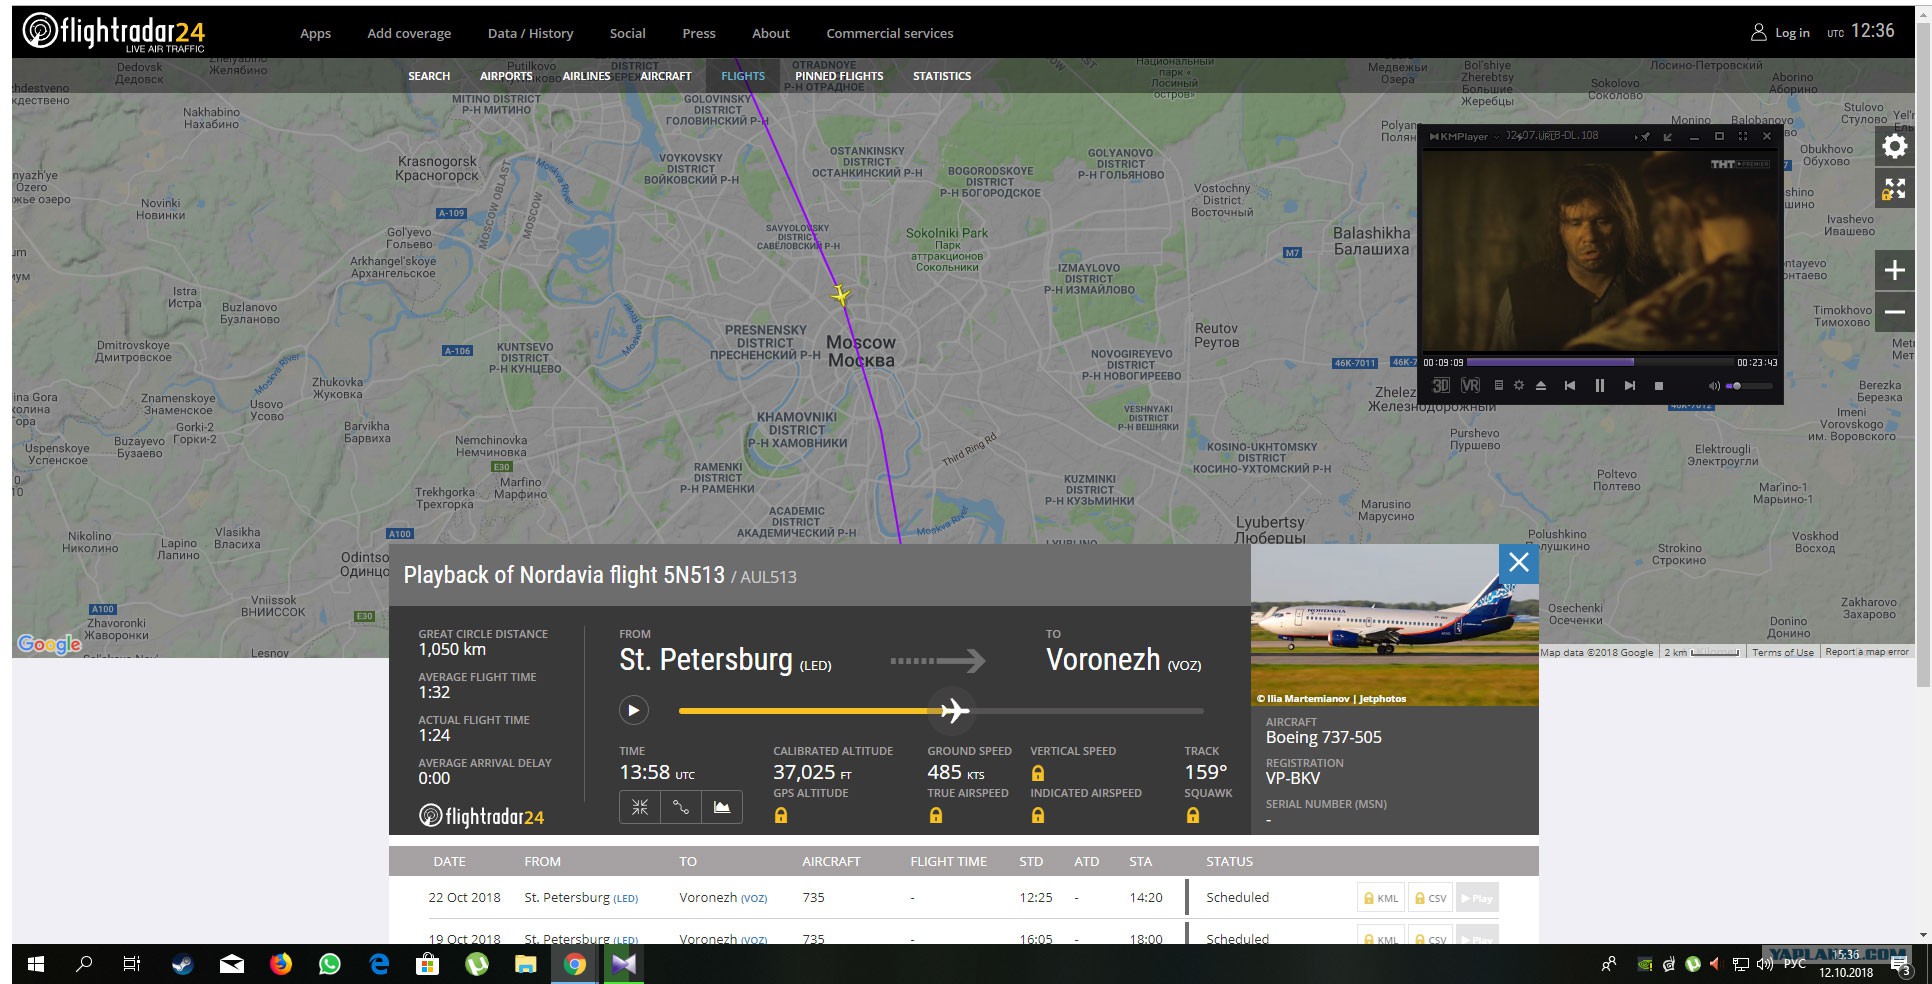Skip to previous track in KMPlayer
Screen dimensions: 1932x984
(1570, 386)
